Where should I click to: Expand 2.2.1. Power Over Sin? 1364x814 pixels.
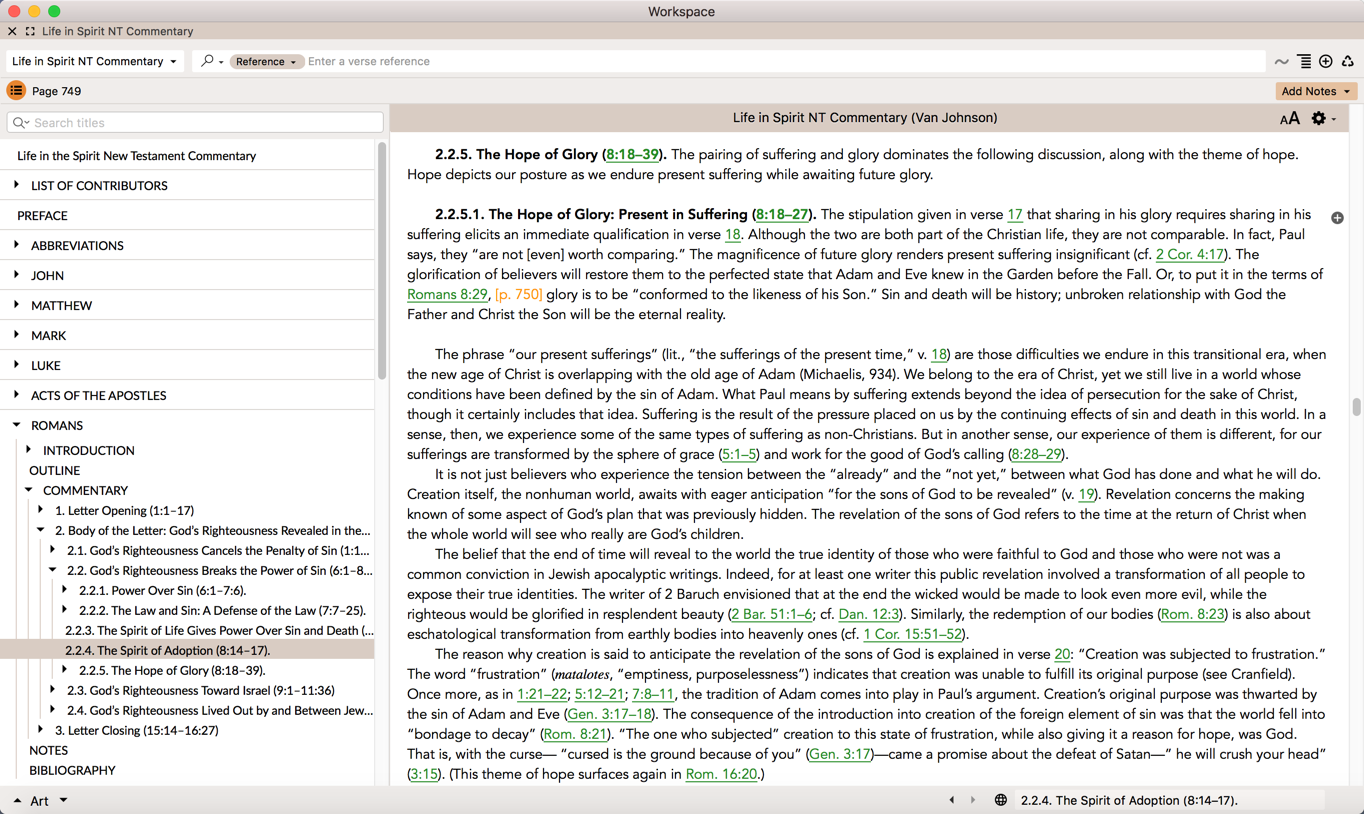point(64,590)
